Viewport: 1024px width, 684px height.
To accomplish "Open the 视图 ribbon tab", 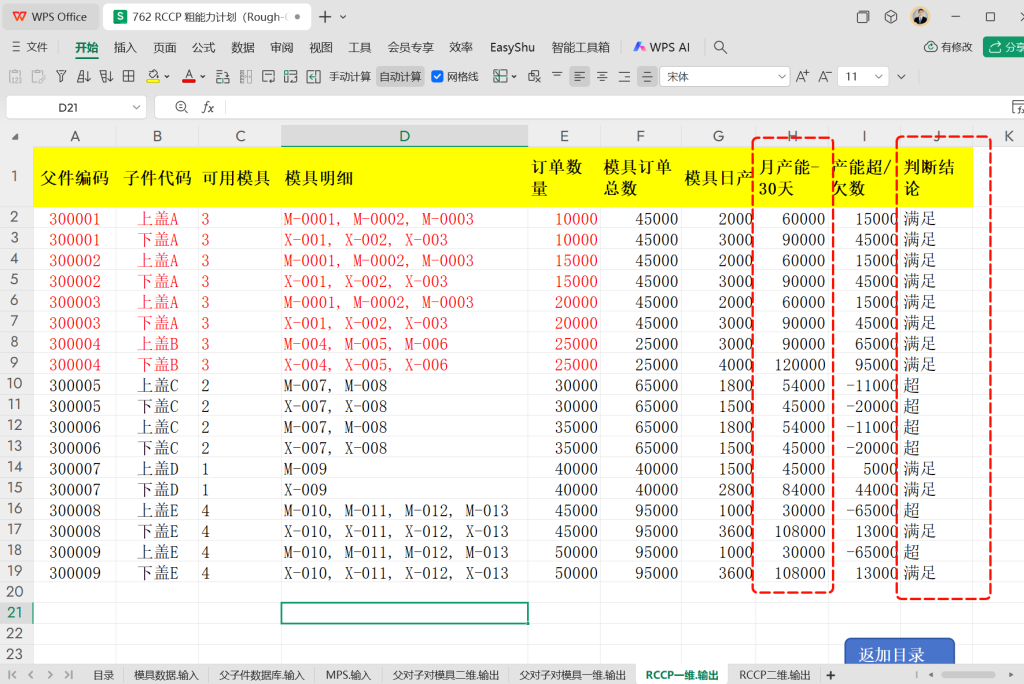I will pyautogui.click(x=321, y=47).
